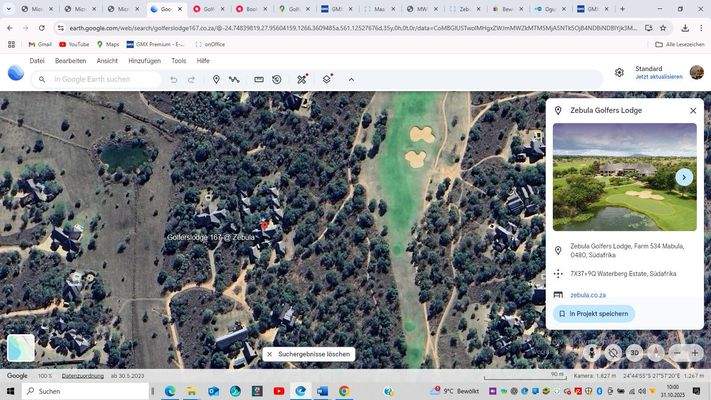Close the Zebula Golfers Lodge info panel
Viewport: 711px width, 400px height.
coord(693,110)
